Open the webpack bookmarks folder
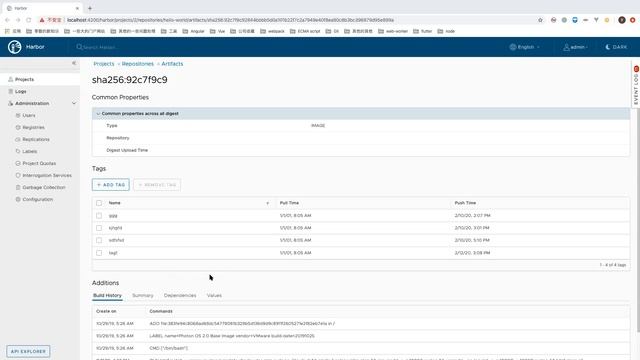640x360 pixels. (272, 31)
